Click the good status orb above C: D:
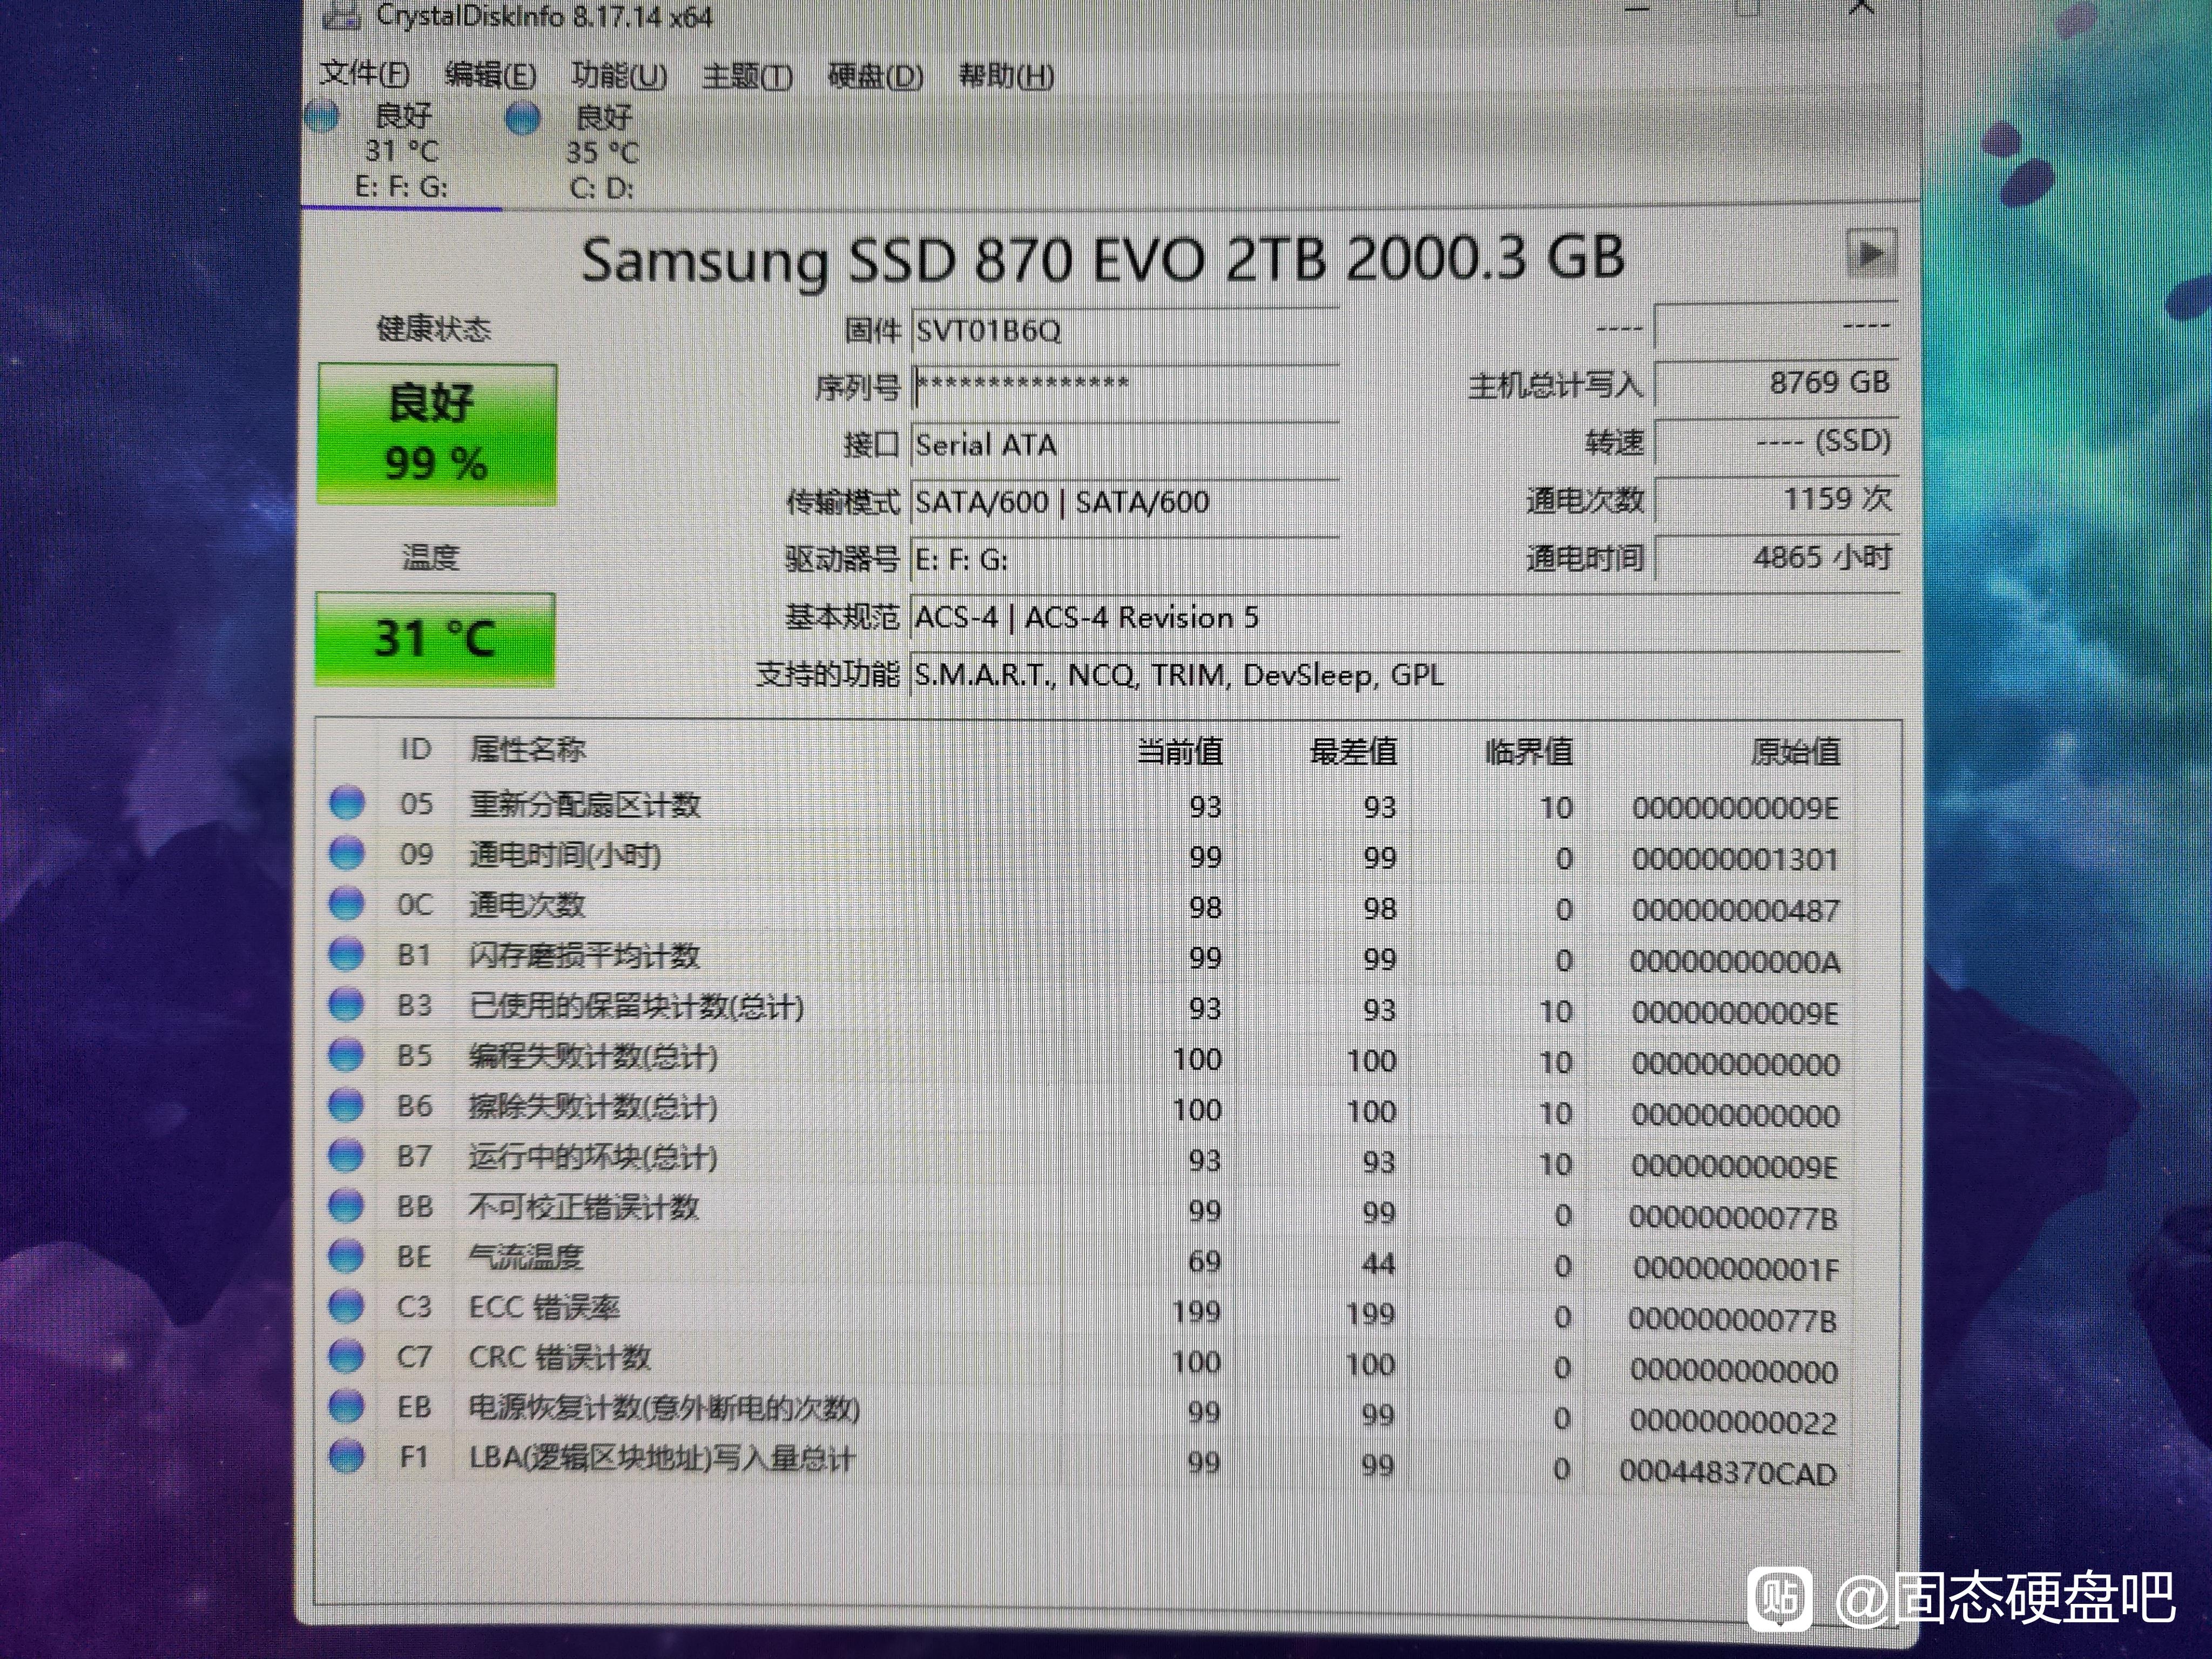 pos(523,118)
